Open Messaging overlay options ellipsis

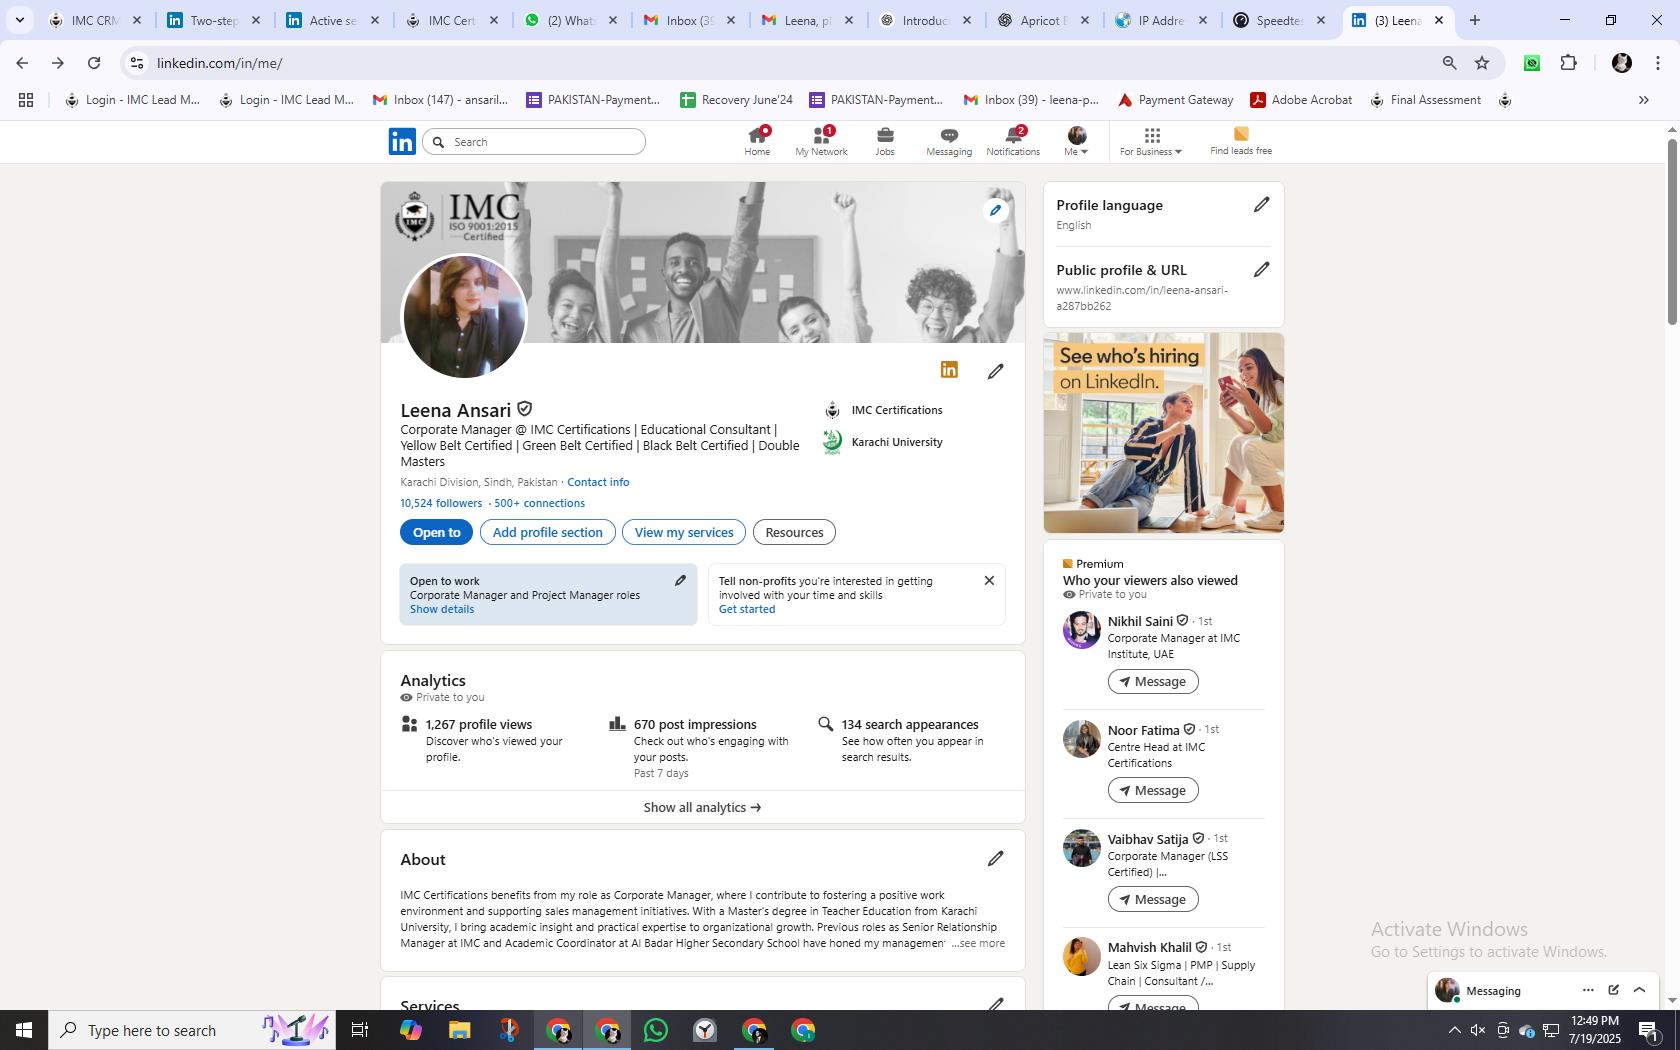pos(1588,990)
